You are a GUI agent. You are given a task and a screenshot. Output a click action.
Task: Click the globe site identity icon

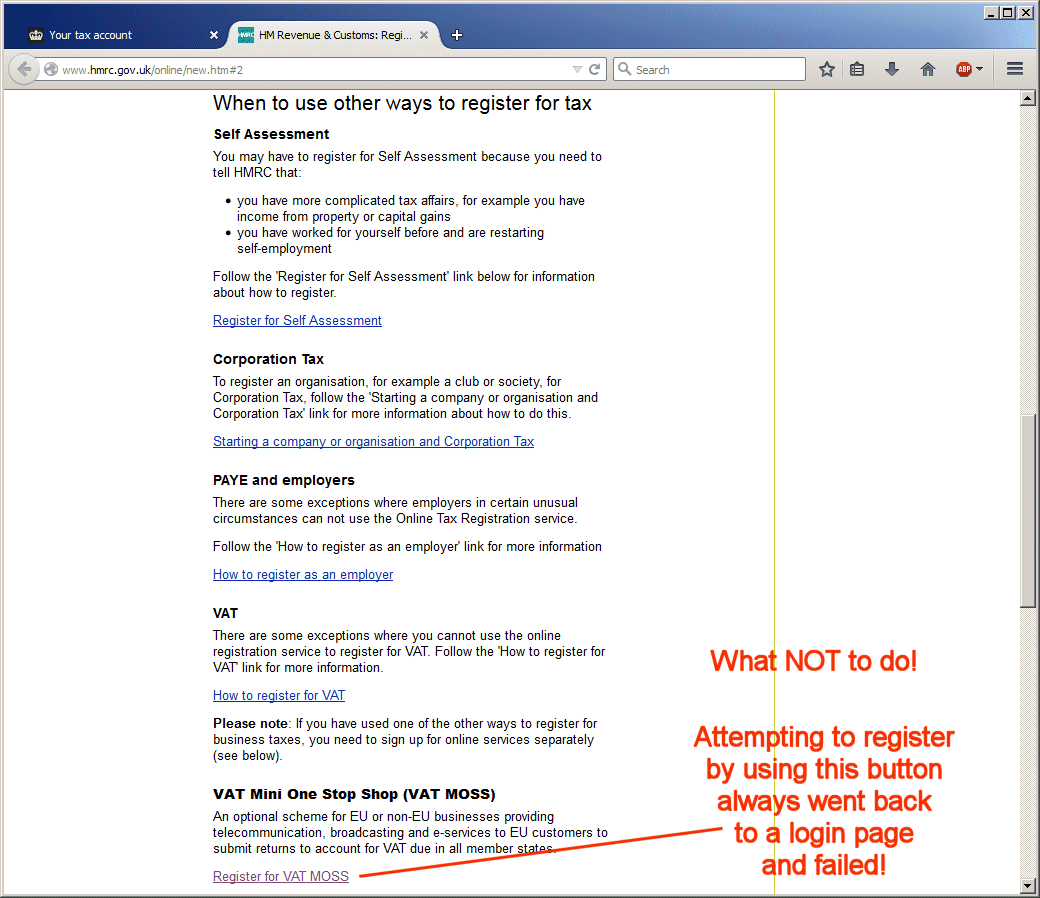(50, 69)
